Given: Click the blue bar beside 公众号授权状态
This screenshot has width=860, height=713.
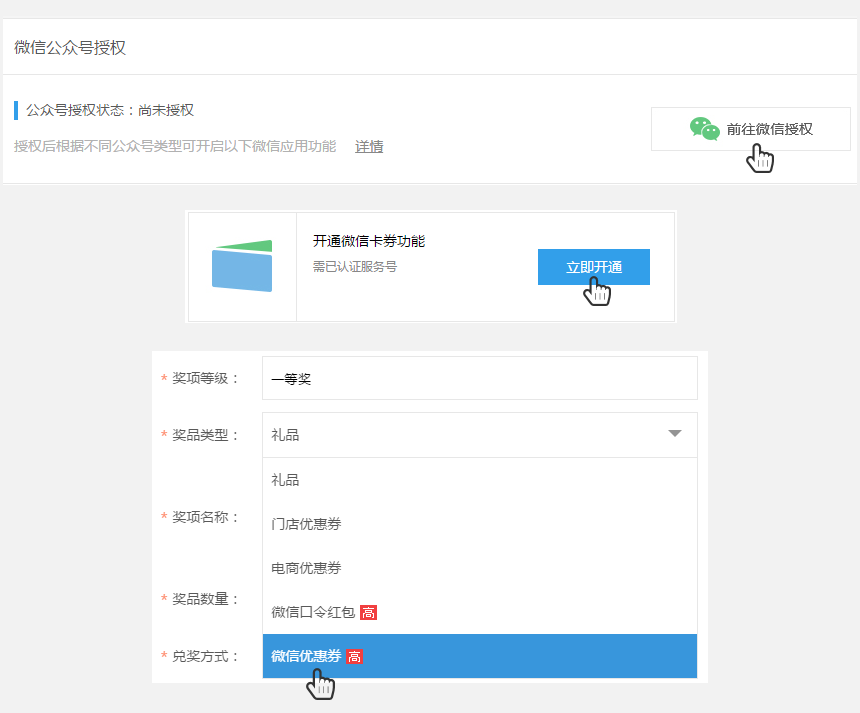Looking at the screenshot, I should [16, 110].
